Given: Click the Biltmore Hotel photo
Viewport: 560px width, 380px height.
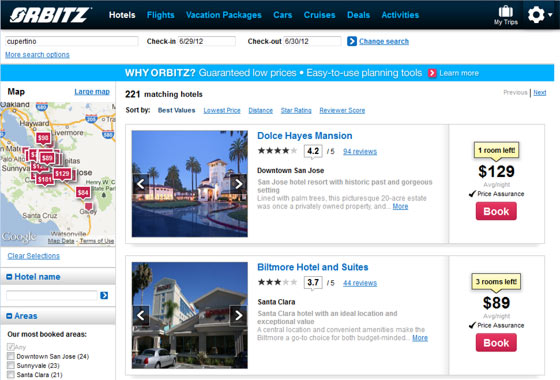Looking at the screenshot, I should tap(190, 315).
